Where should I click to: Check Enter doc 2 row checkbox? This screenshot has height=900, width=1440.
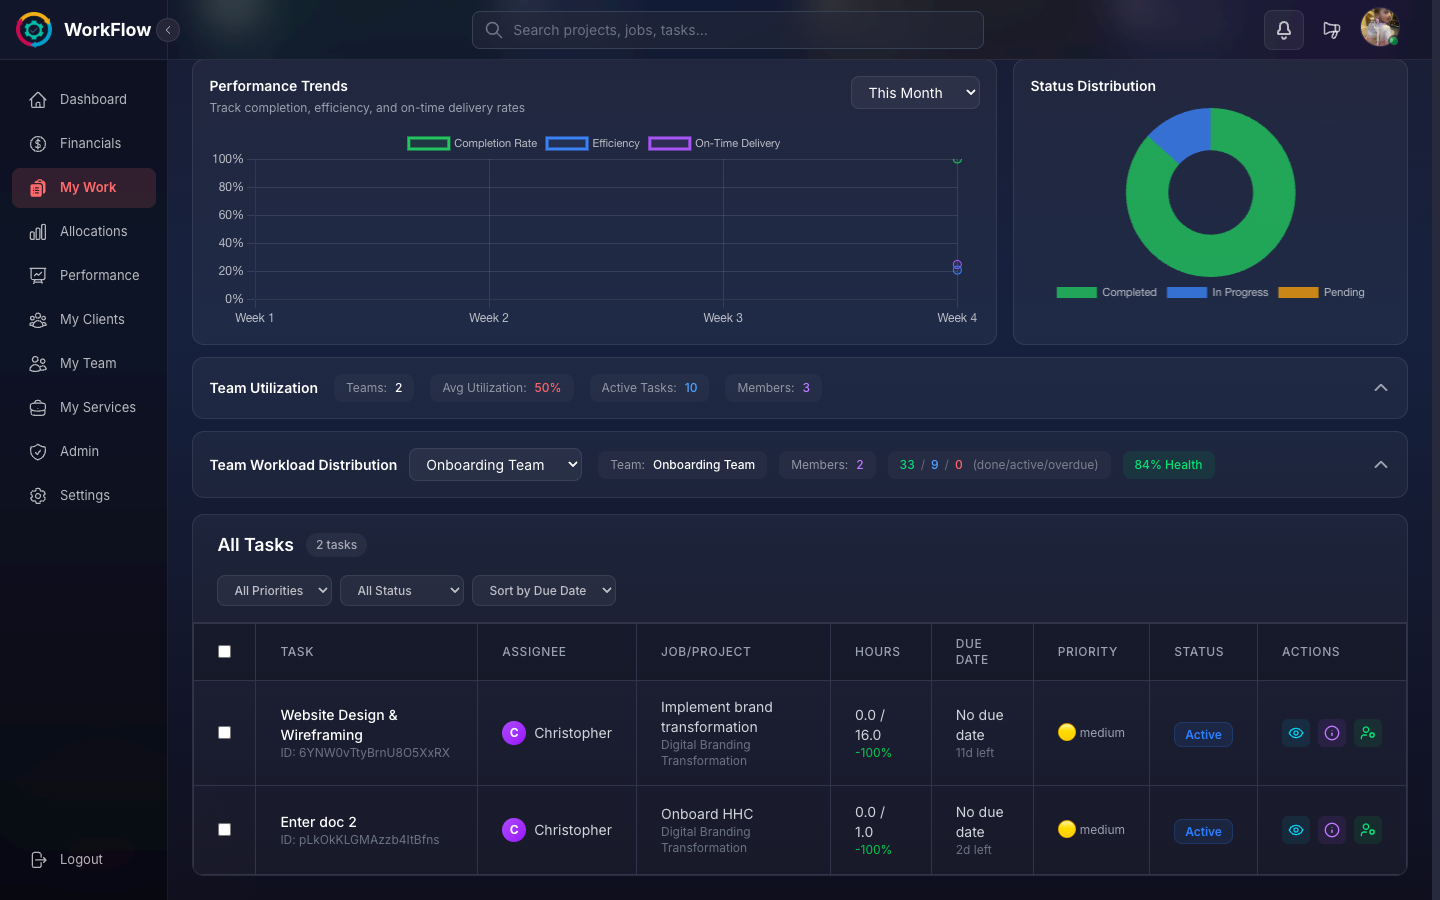click(224, 829)
